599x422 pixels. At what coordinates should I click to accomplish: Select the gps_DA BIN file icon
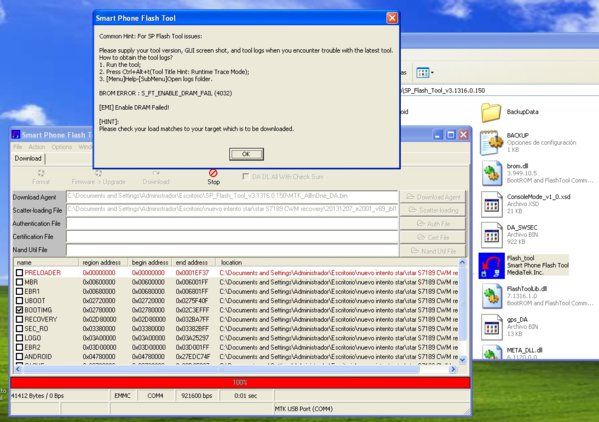492,327
